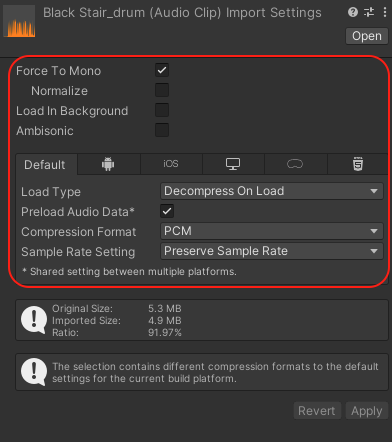Open the three-dot inspector options menu
This screenshot has height=442, width=392.
pos(385,12)
